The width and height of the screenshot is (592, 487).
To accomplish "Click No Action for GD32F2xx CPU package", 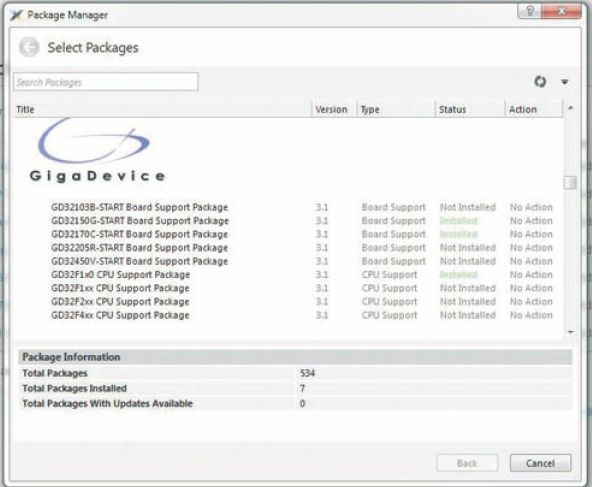I will click(531, 302).
